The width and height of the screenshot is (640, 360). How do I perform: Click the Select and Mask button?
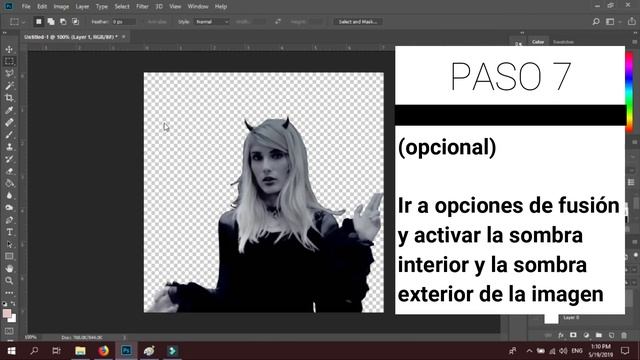pos(358,22)
